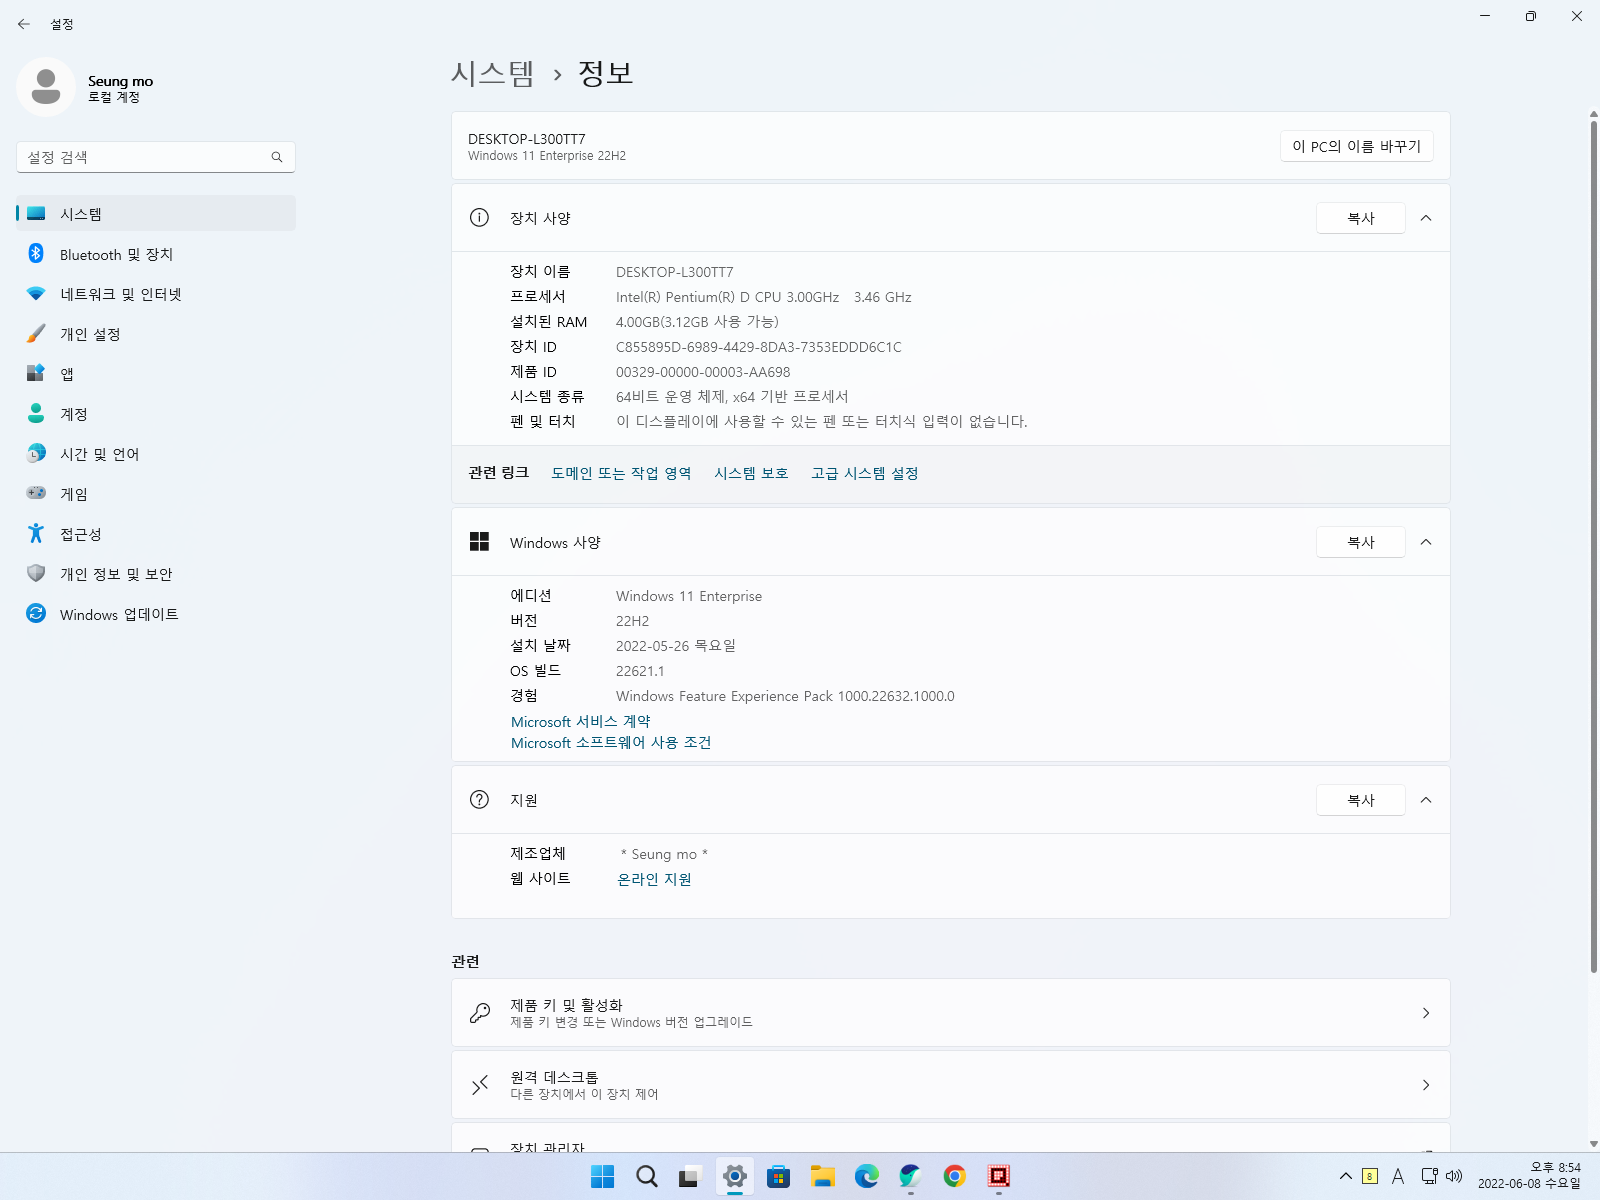
Task: Click the vertical scrollbar on the right
Action: click(x=1594, y=545)
